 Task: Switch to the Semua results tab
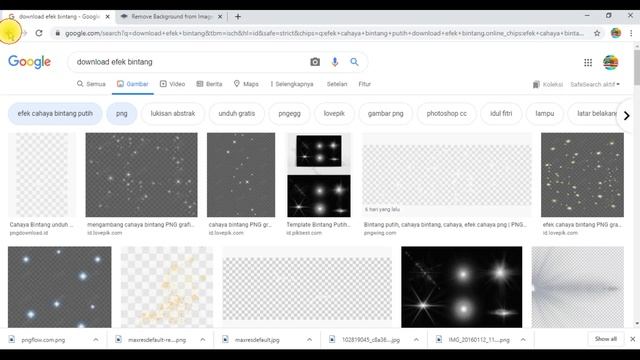[91, 84]
